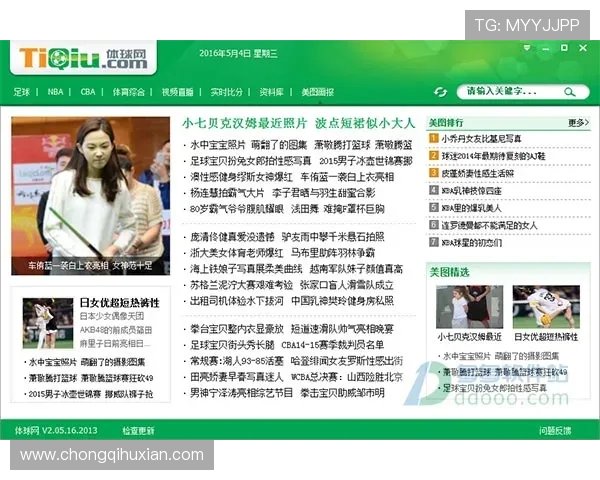
Task: Open the CBA tab
Action: click(x=88, y=92)
